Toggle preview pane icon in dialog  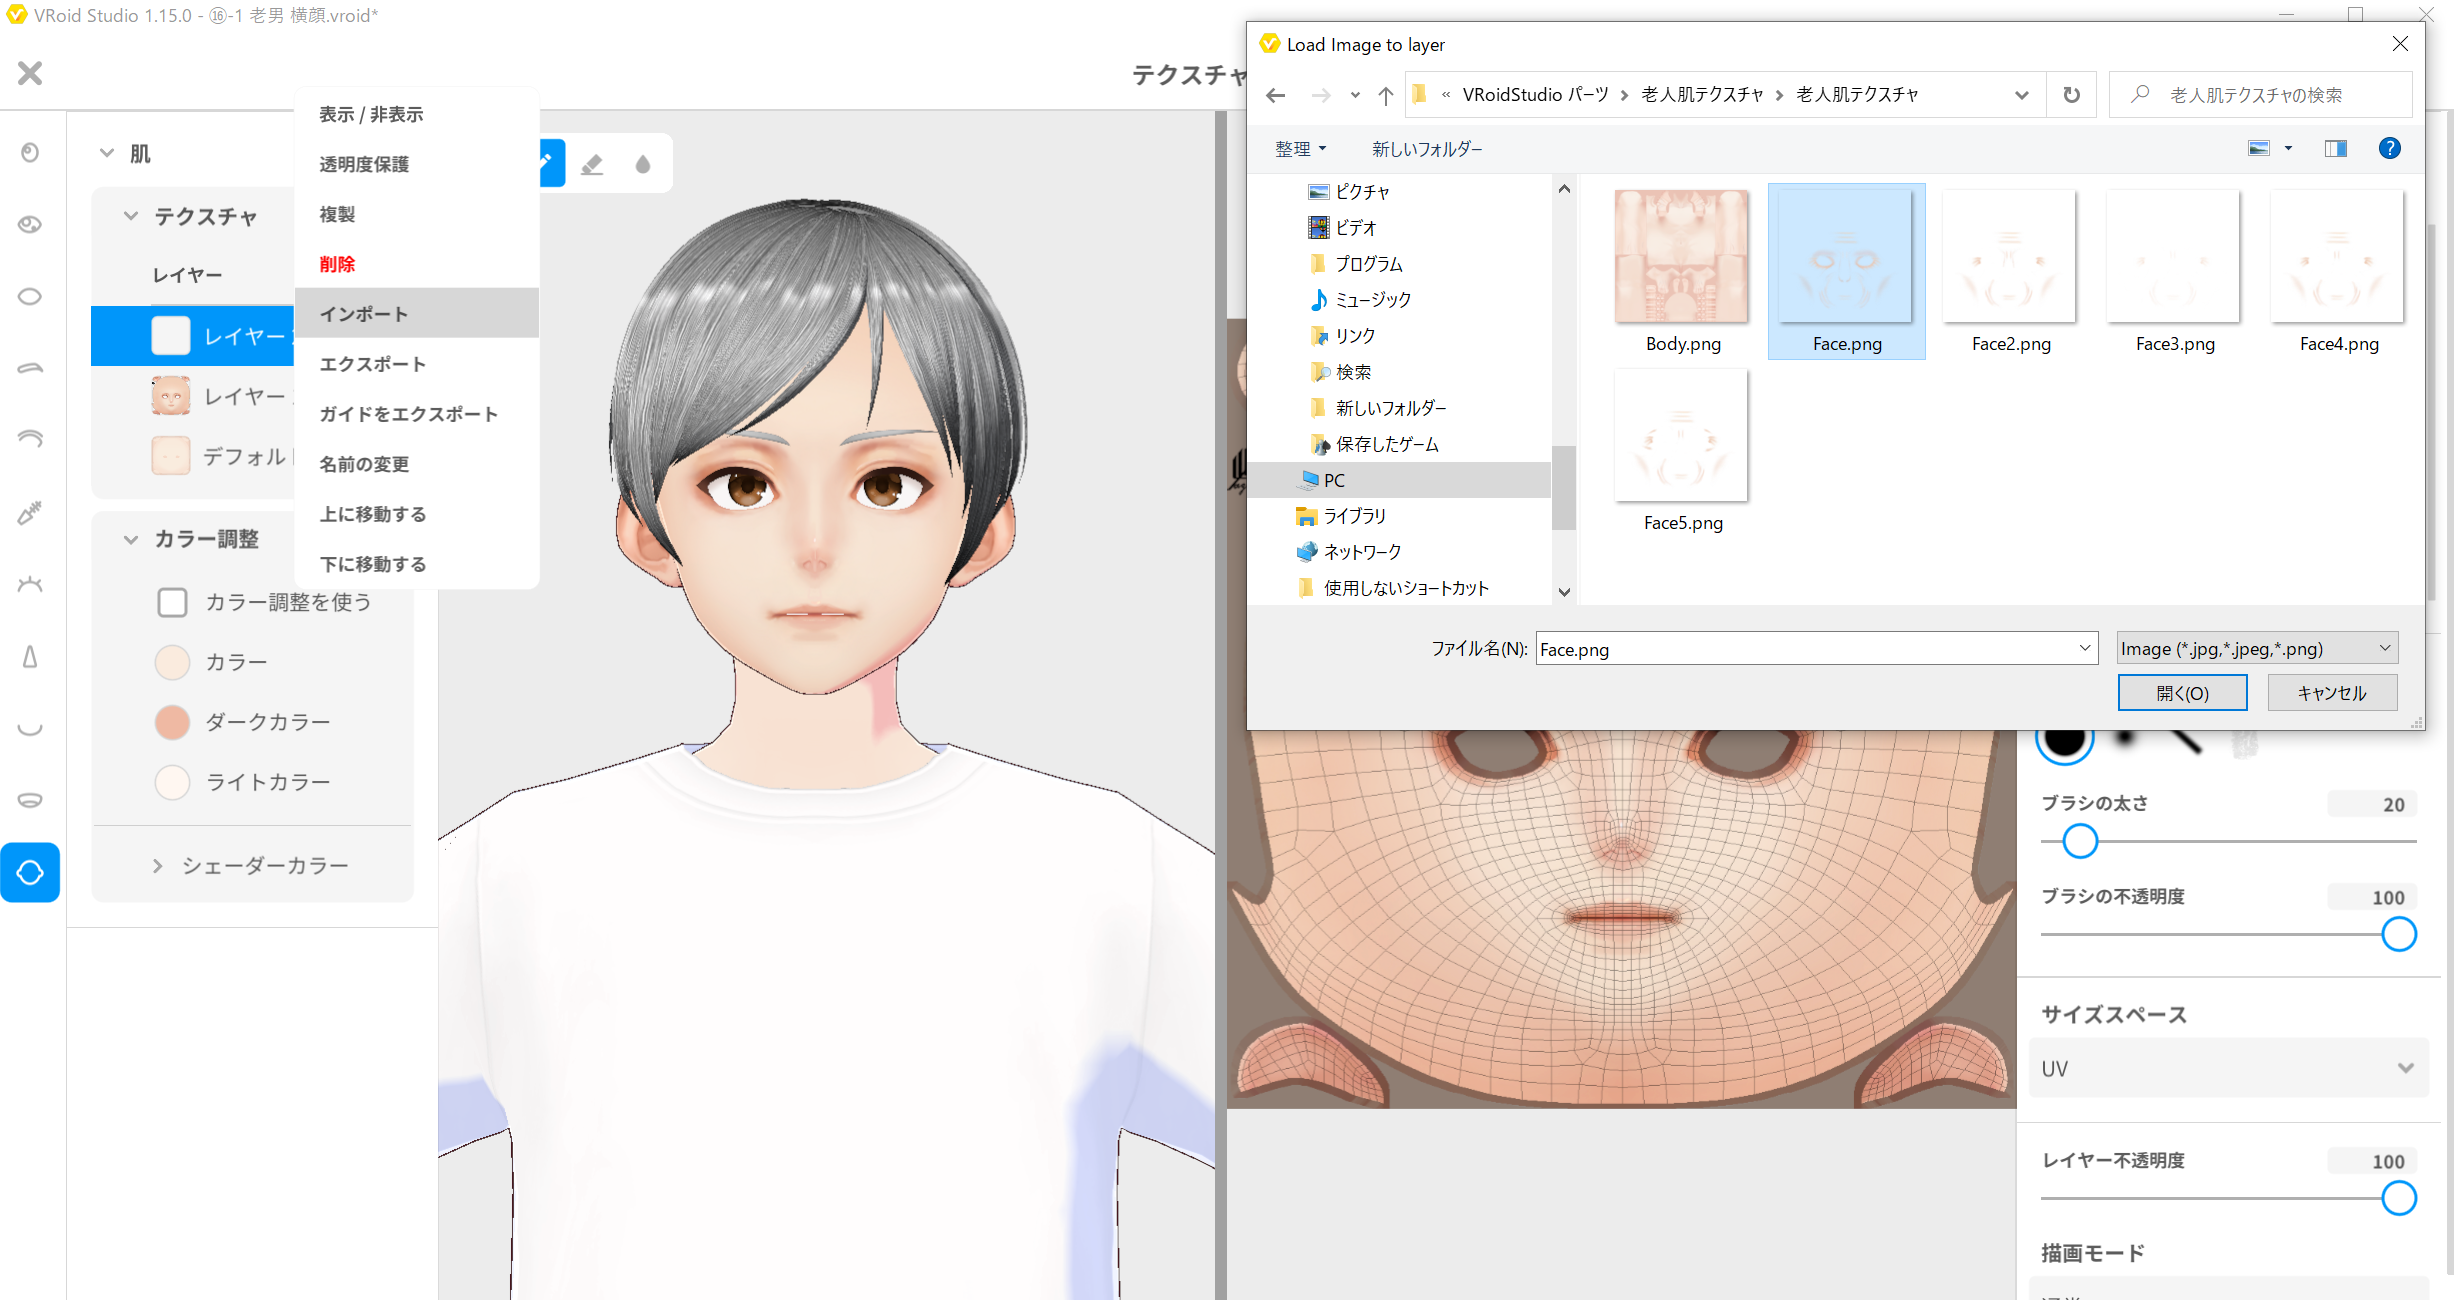2336,148
